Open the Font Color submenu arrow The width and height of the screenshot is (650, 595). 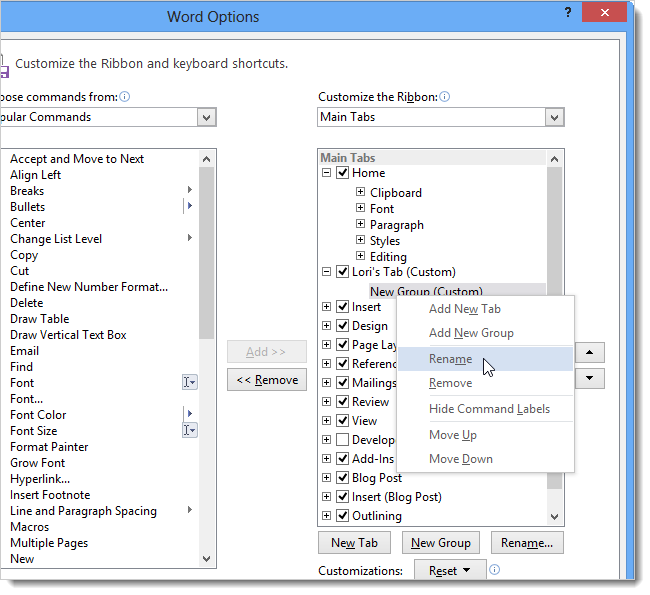coord(190,413)
